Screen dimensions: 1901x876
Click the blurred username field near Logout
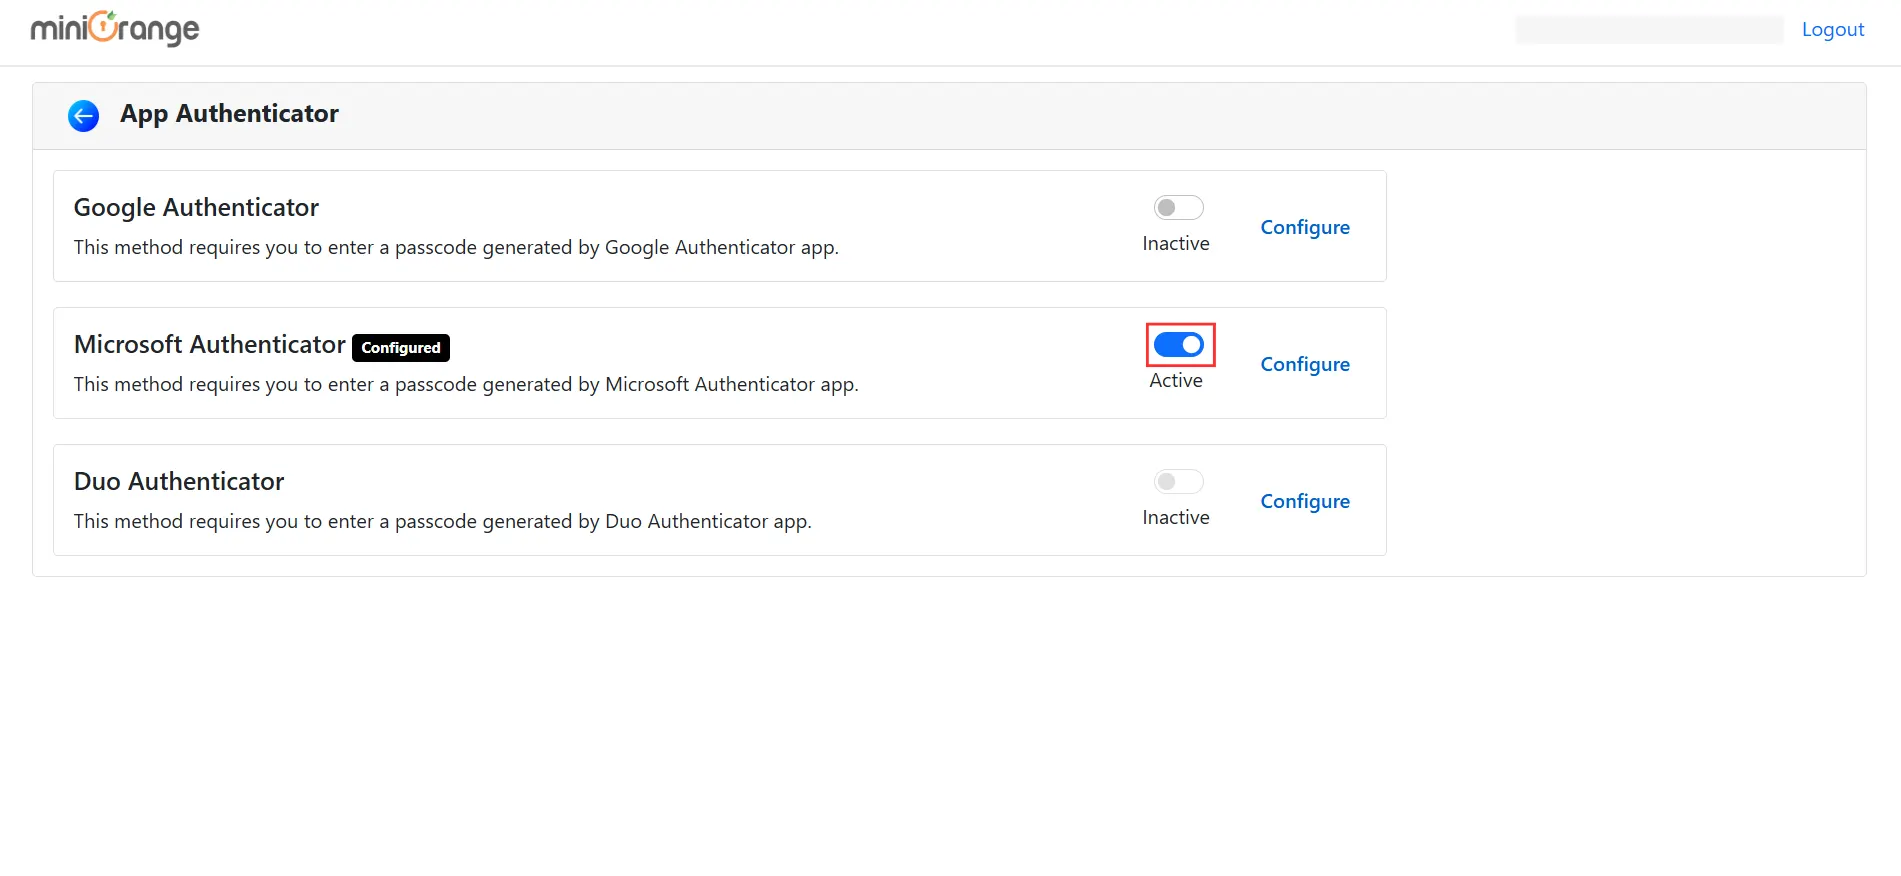[1649, 30]
